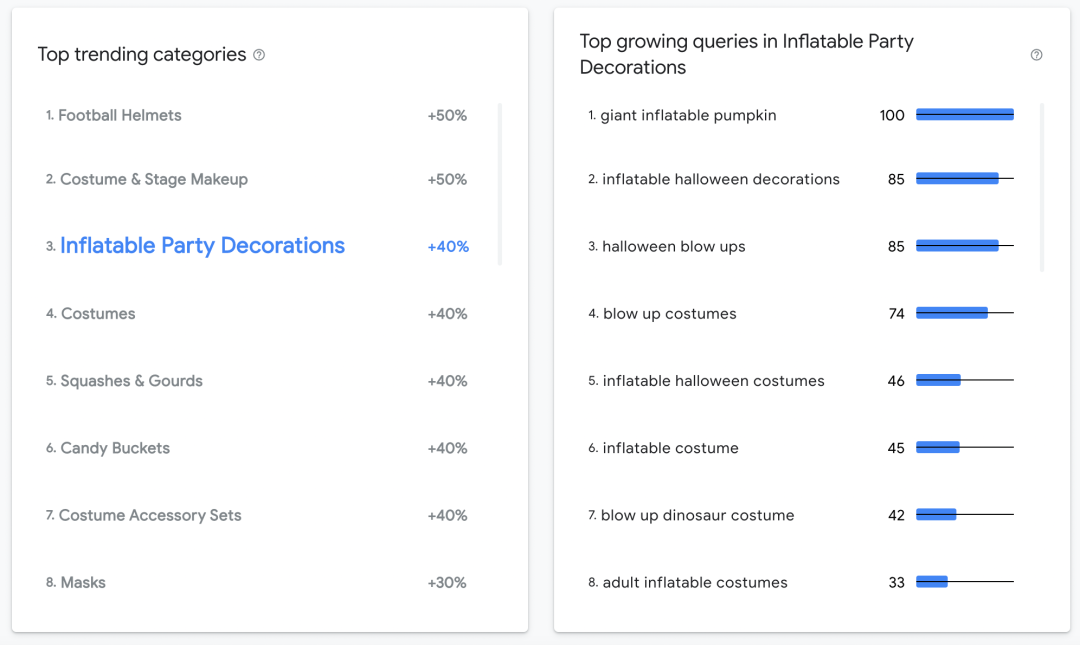
Task: Open blow up dinosaur costume query
Action: (697, 515)
